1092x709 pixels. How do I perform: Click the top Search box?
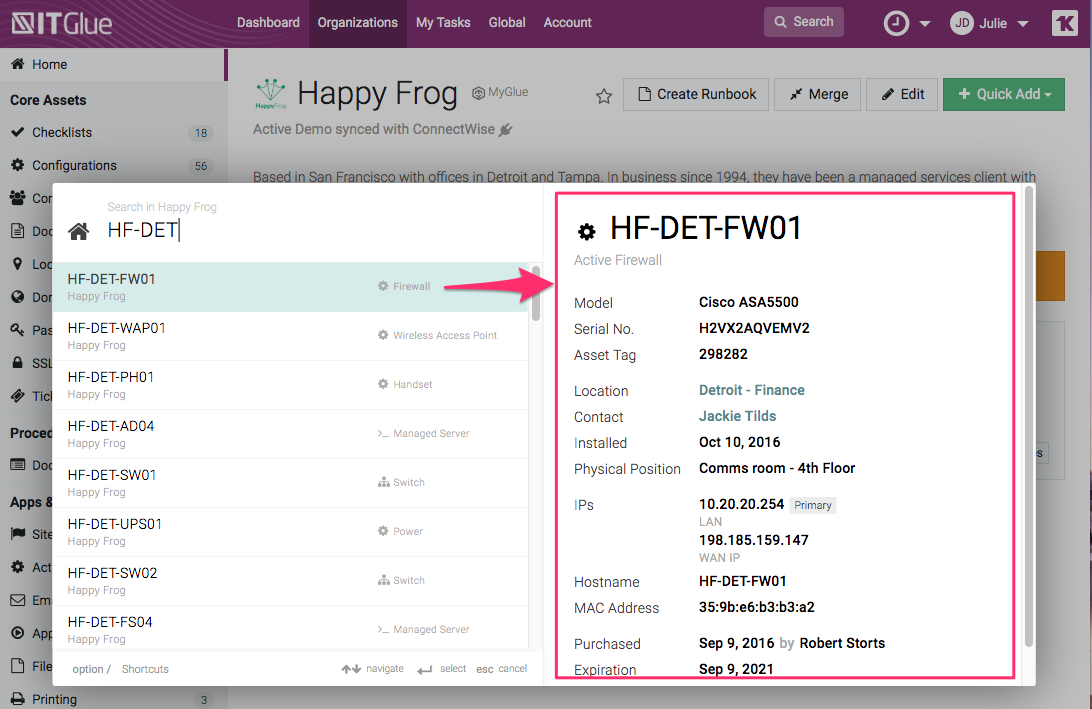804,22
